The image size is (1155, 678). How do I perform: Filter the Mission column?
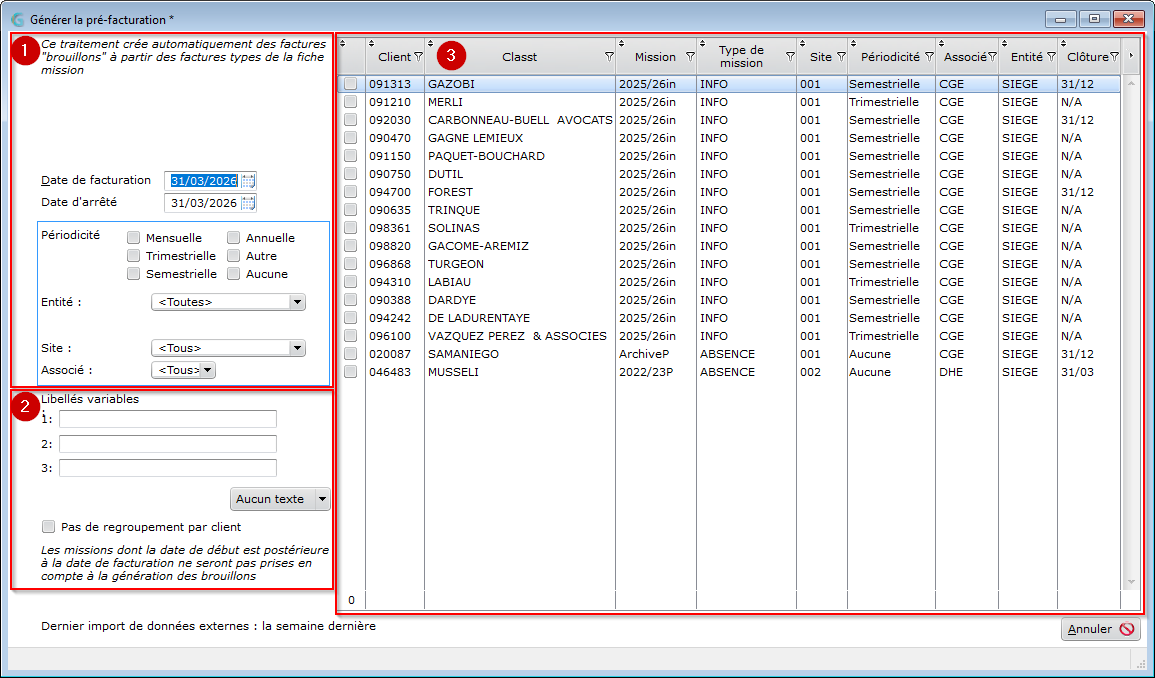(690, 57)
